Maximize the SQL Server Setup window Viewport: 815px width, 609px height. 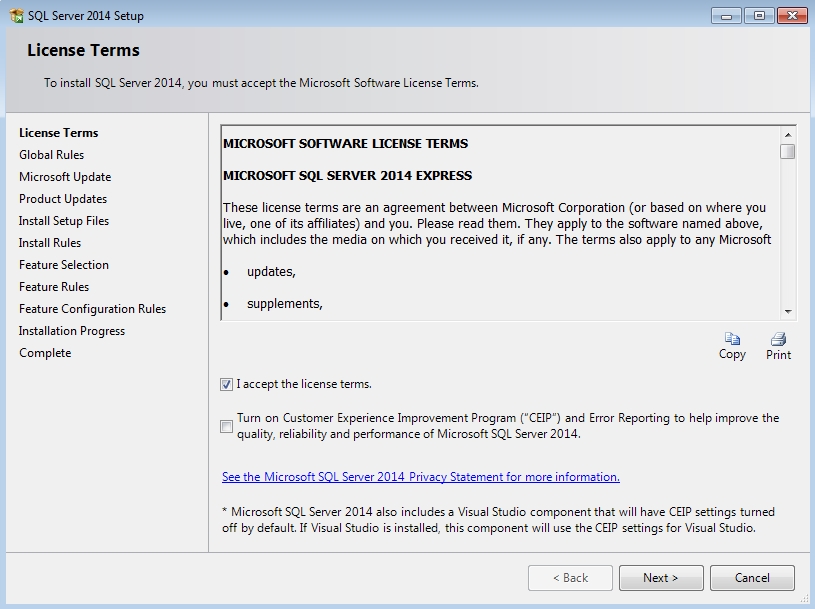[759, 15]
